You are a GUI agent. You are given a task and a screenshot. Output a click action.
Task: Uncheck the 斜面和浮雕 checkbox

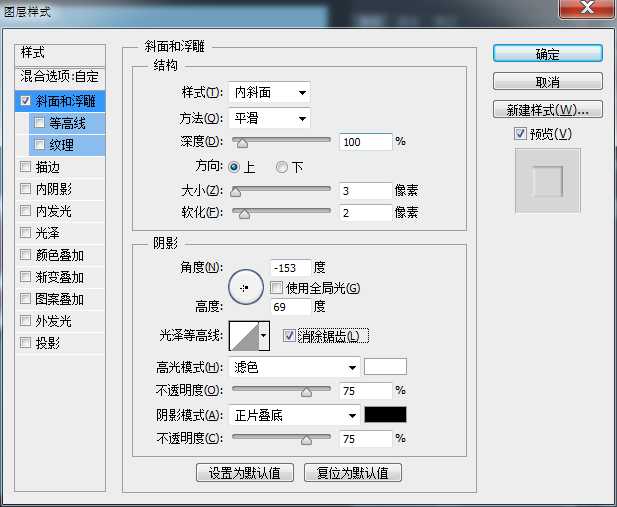click(26, 101)
